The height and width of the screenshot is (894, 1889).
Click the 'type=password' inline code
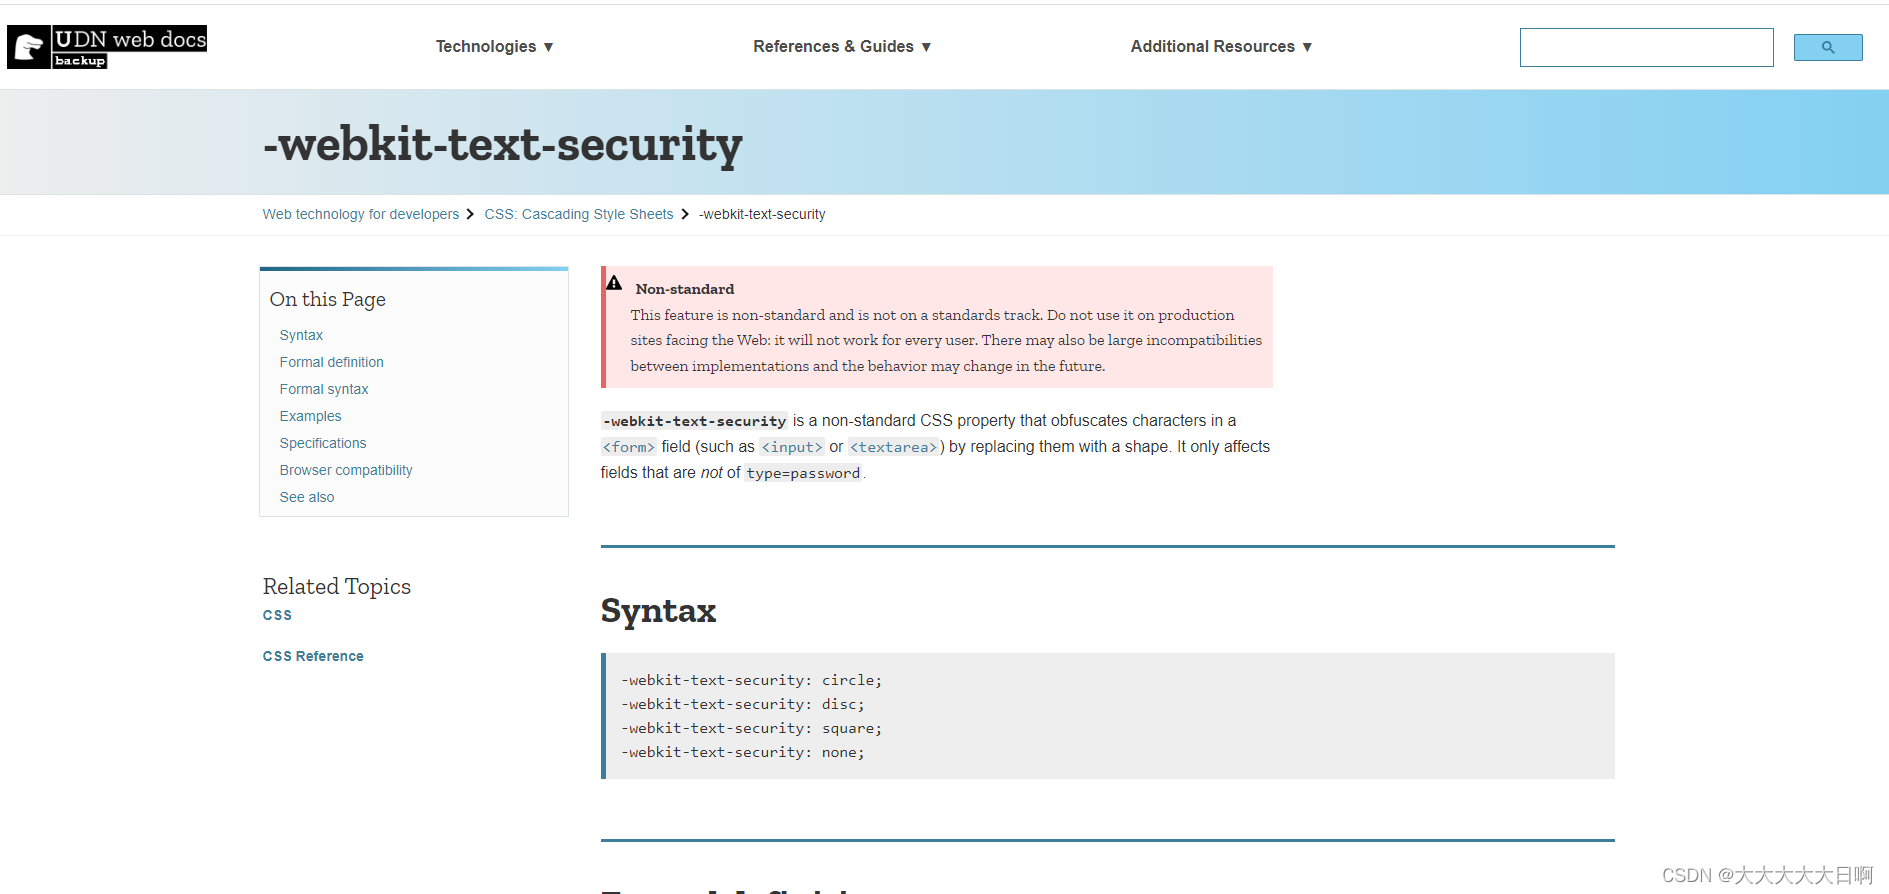[x=803, y=473]
